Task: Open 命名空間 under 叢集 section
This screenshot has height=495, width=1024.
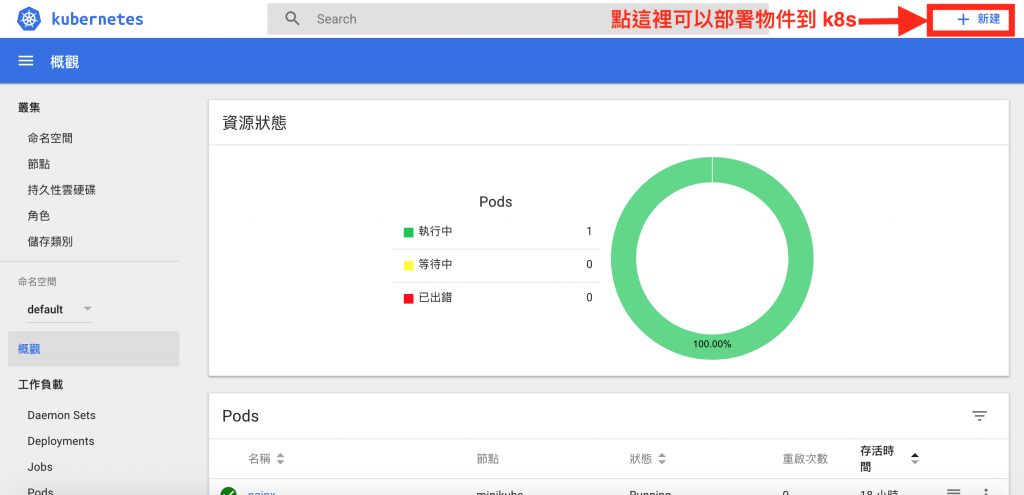Action: pos(50,138)
